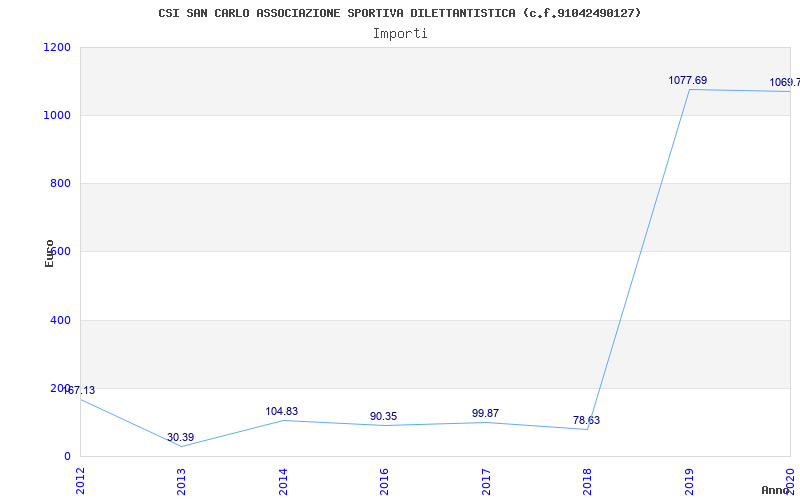Click the 2018 x-axis label
Image resolution: width=800 pixels, height=500 pixels.
tap(587, 481)
